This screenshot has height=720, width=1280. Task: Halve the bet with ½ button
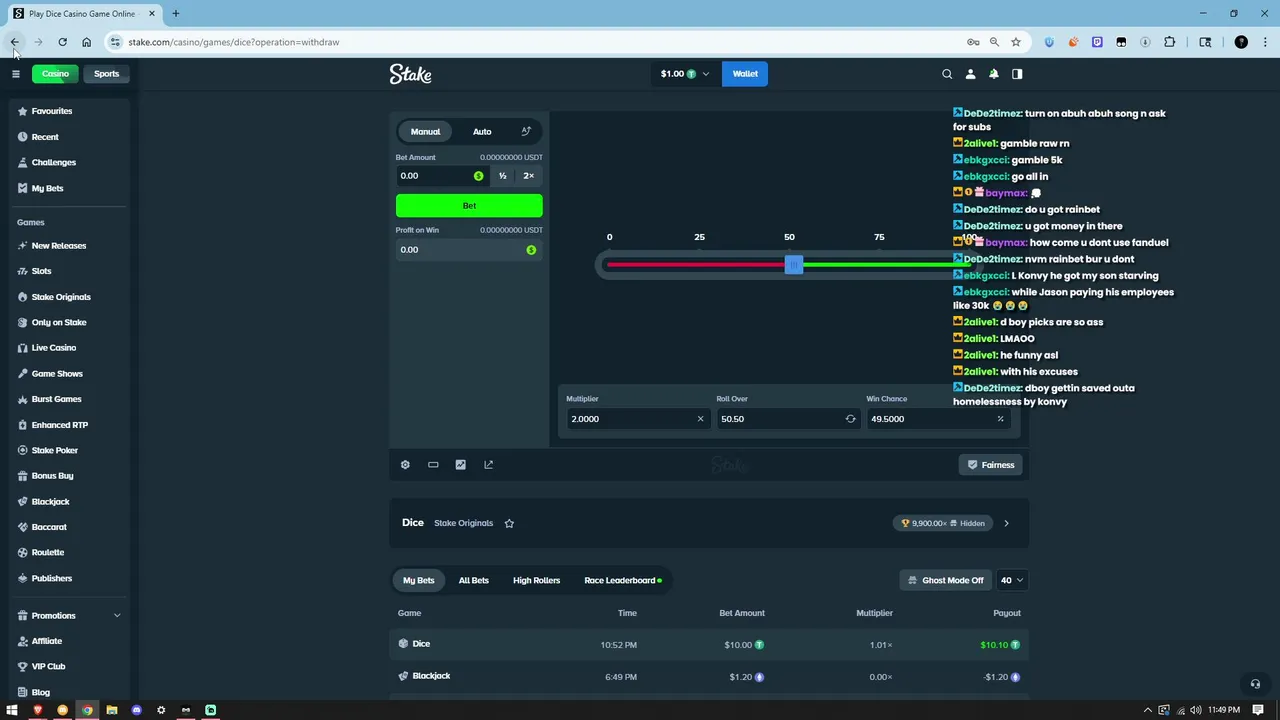[502, 176]
